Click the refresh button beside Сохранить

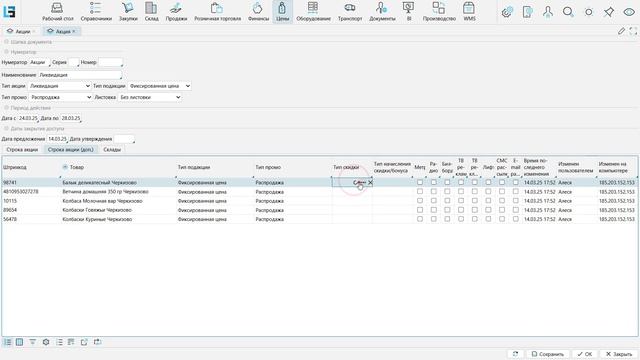point(516,354)
